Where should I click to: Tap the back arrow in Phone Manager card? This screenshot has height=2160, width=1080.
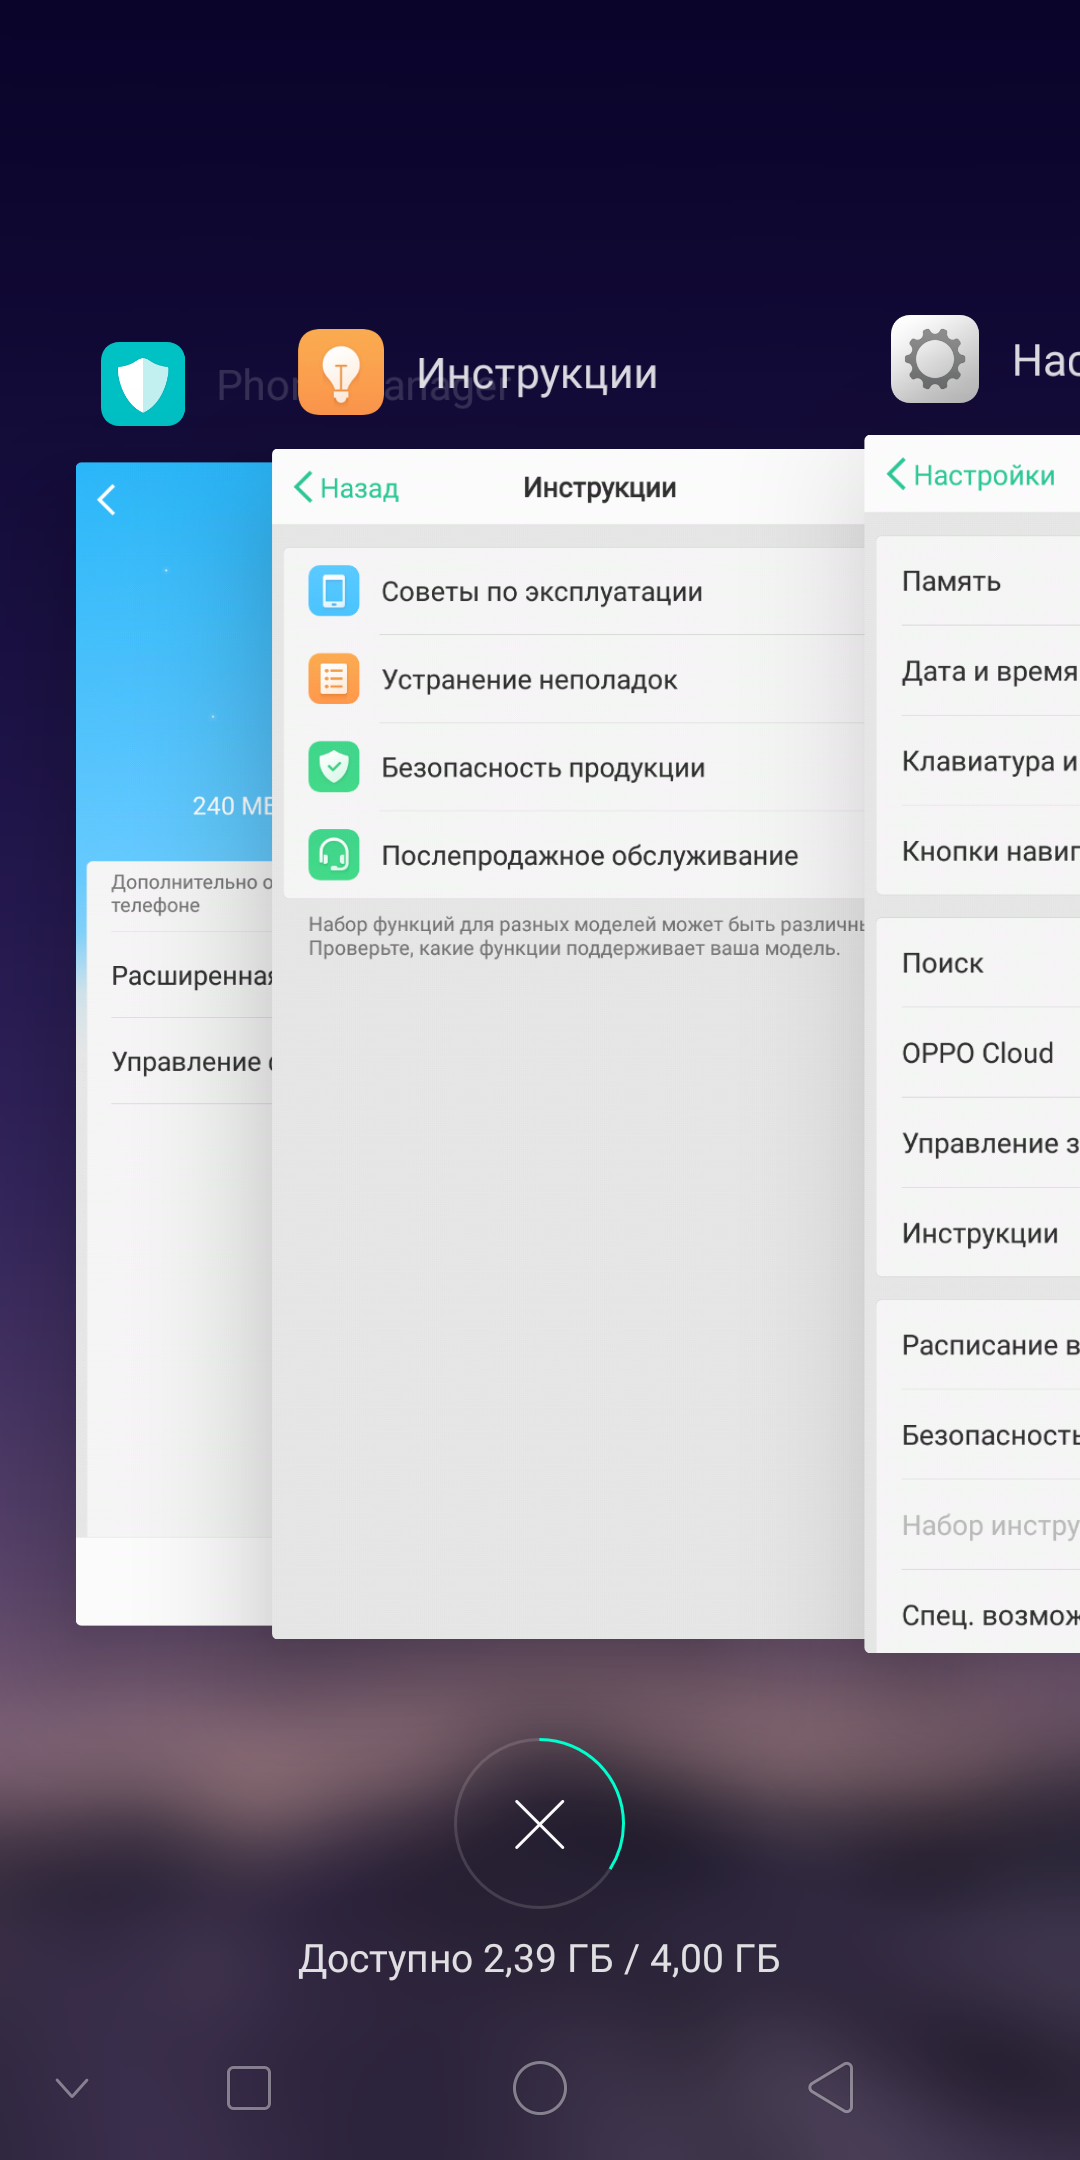(107, 499)
